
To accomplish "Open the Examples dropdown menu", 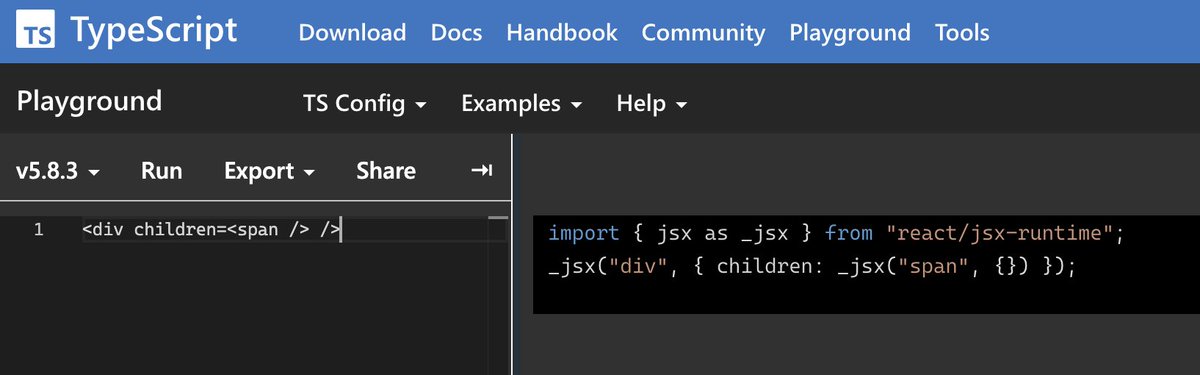I will tap(523, 103).
